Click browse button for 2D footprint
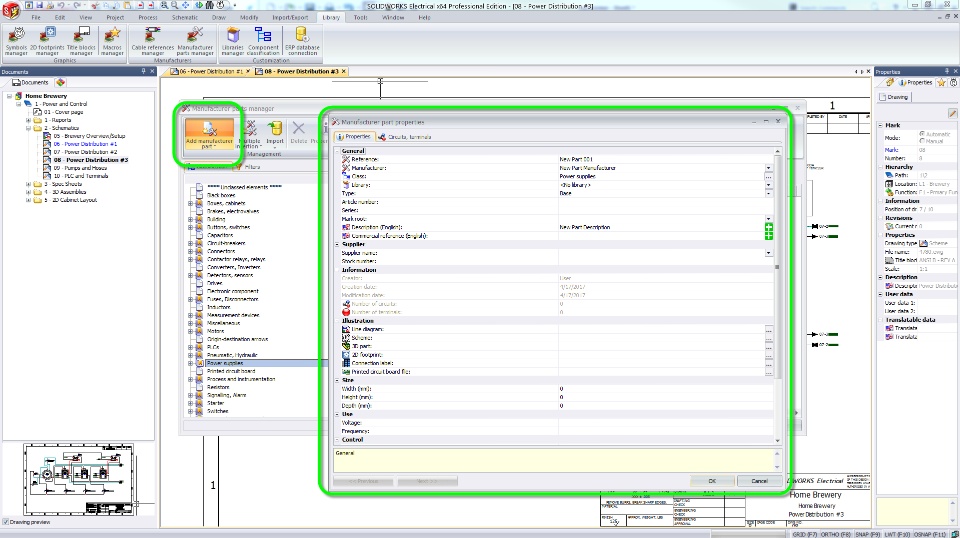Screen dimensions: 960x538 tap(768, 355)
